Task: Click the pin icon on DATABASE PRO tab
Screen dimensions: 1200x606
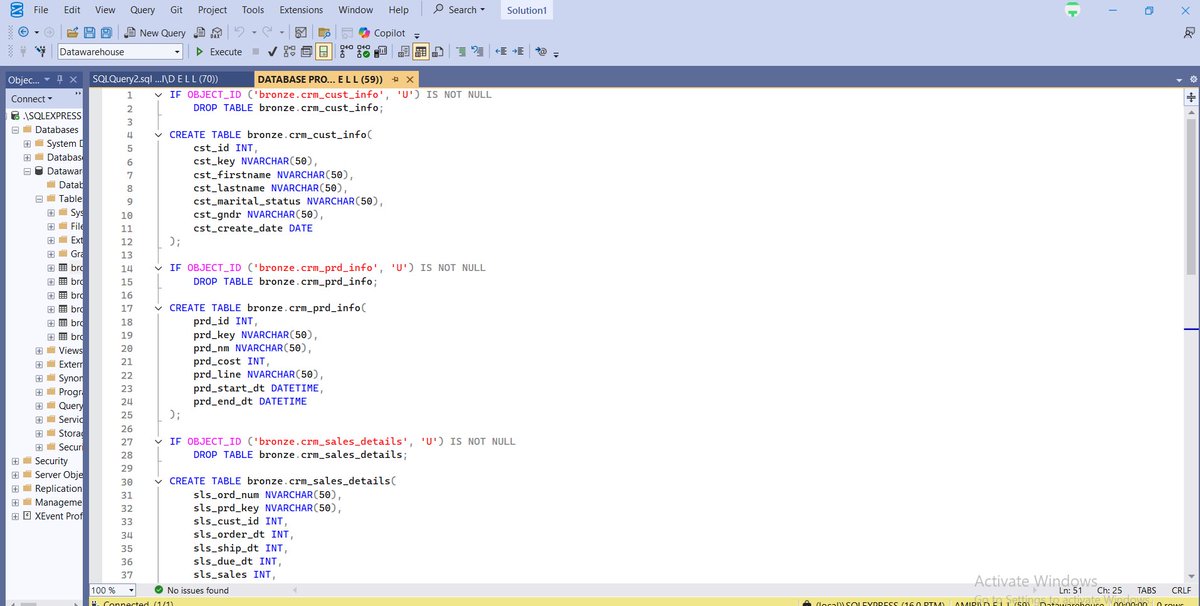Action: (x=396, y=79)
